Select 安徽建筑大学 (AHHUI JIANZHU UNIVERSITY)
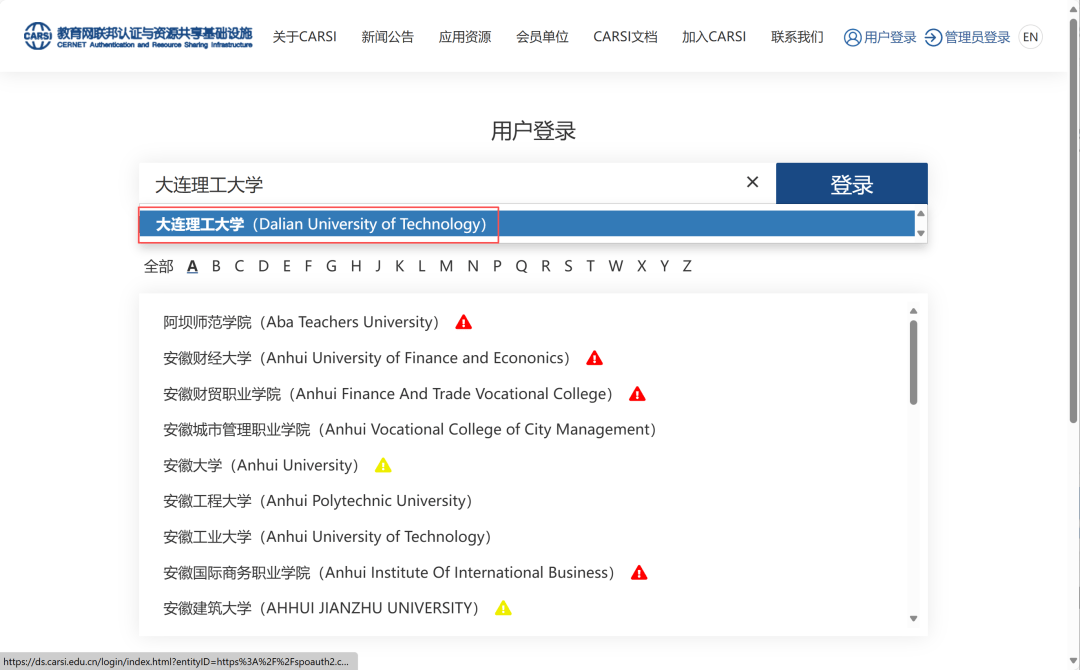The image size is (1080, 670). tap(321, 609)
